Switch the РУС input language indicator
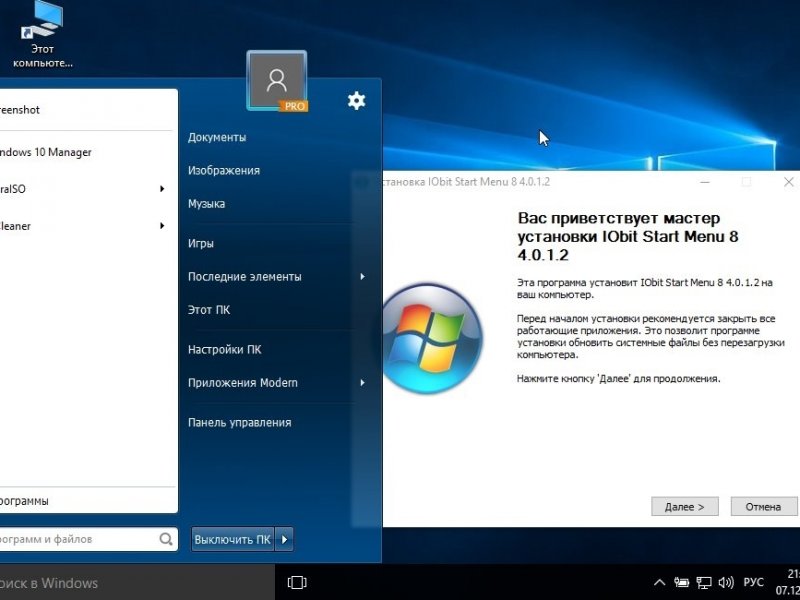Viewport: 800px width, 600px height. 754,583
